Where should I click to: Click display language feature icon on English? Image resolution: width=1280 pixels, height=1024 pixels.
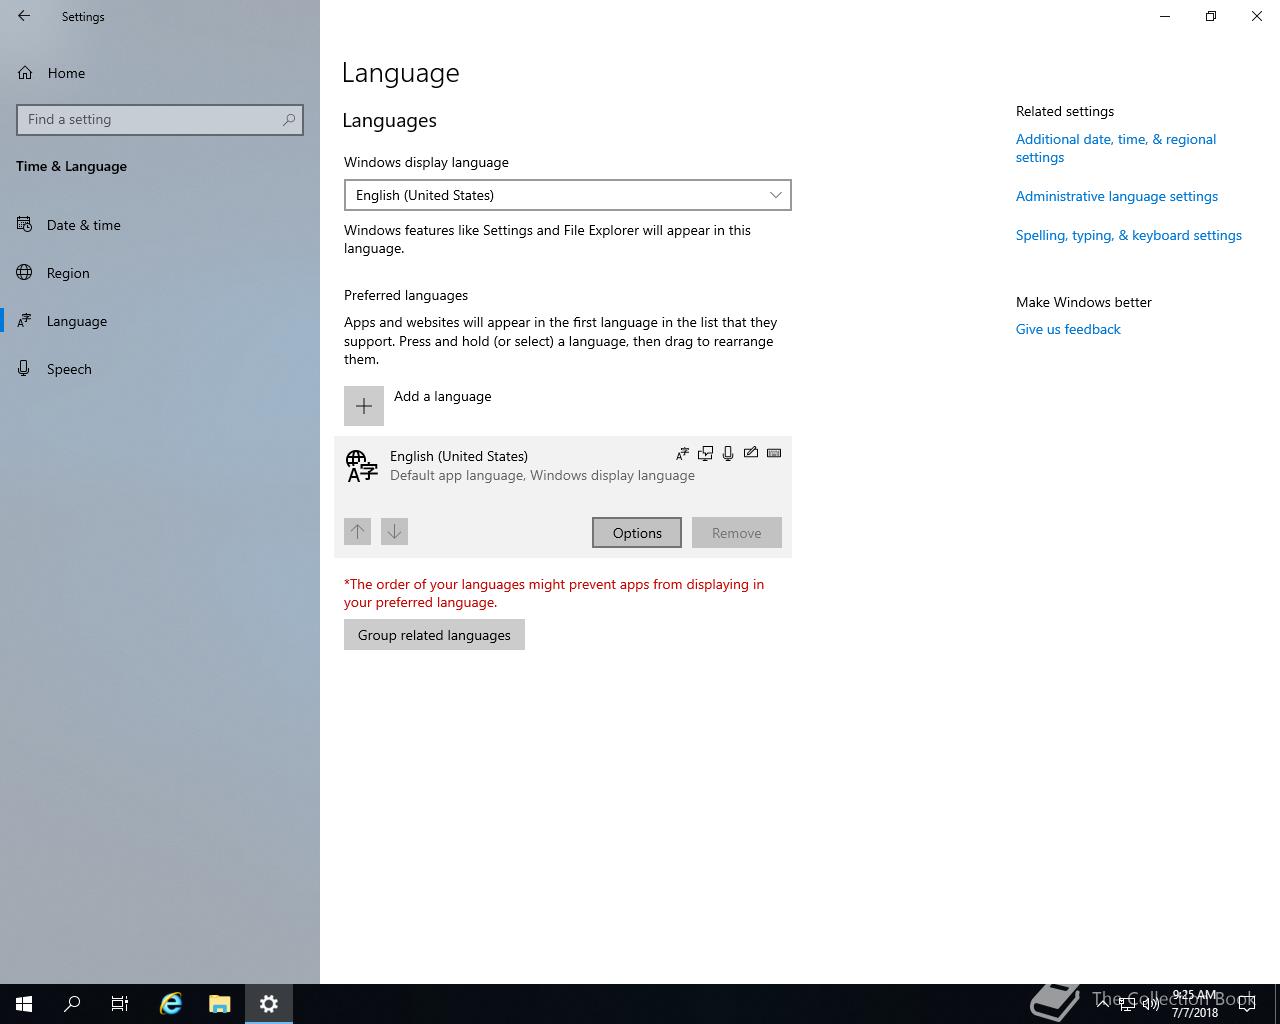pos(682,454)
